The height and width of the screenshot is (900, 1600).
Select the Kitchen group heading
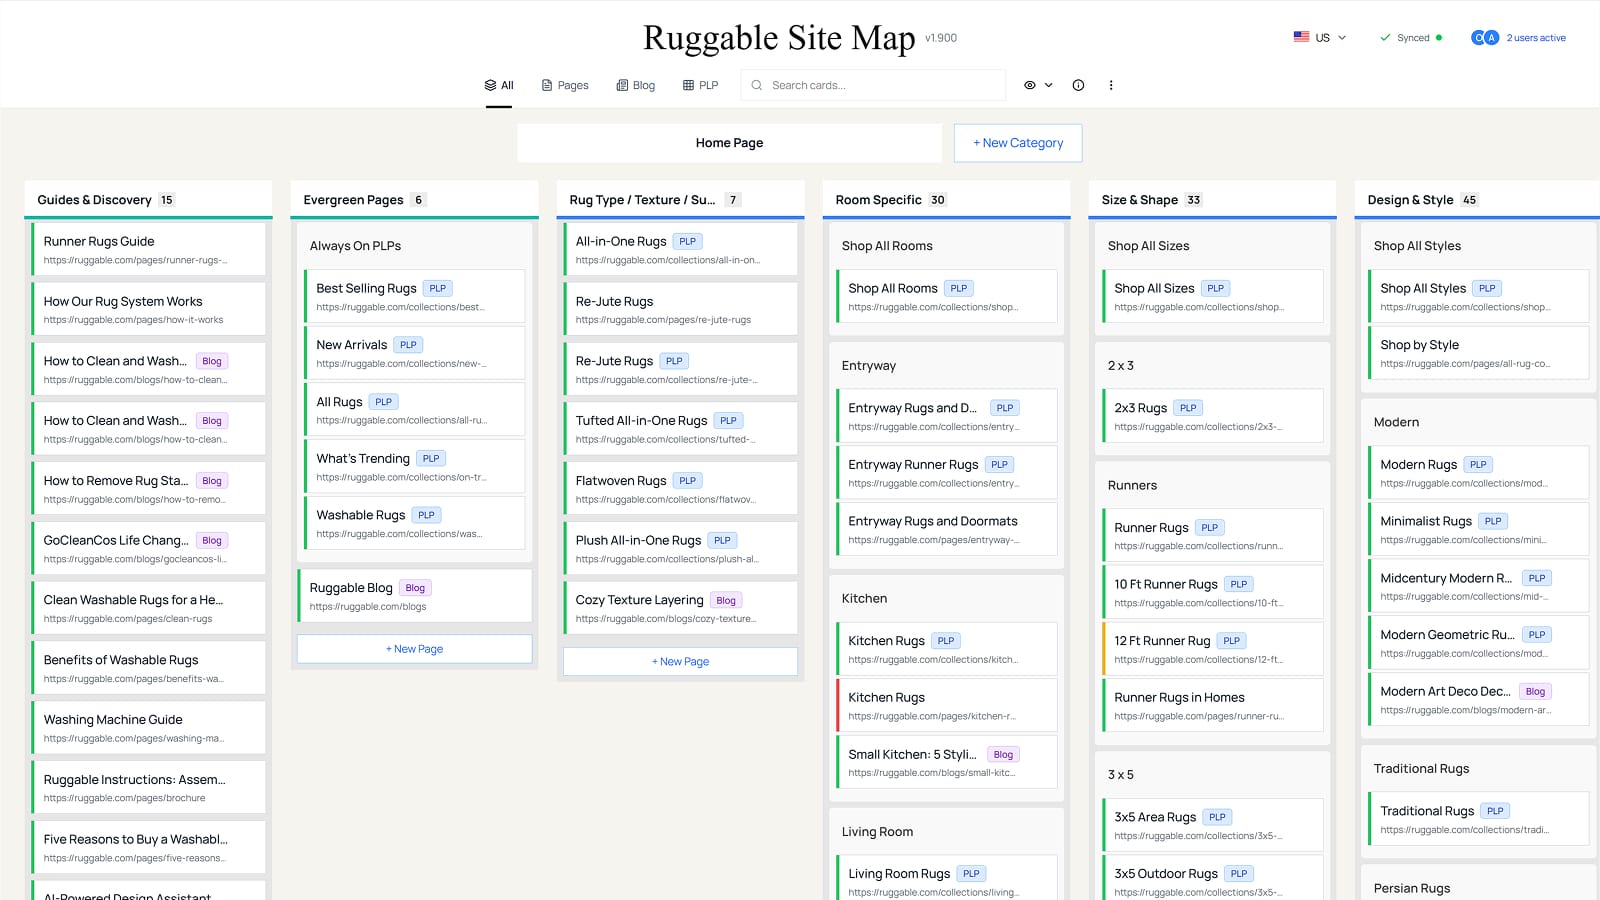tap(864, 598)
